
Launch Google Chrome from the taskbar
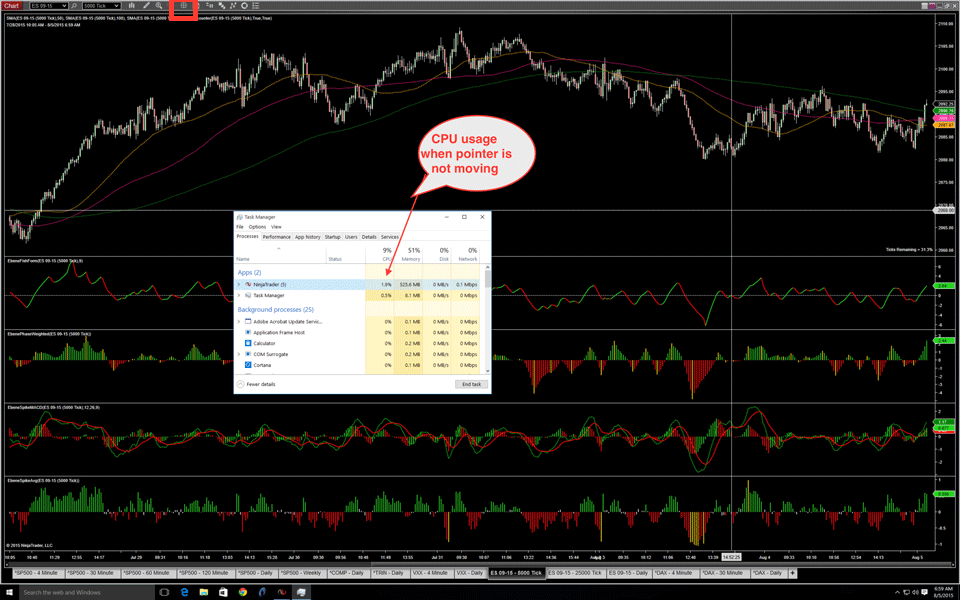tap(242, 592)
